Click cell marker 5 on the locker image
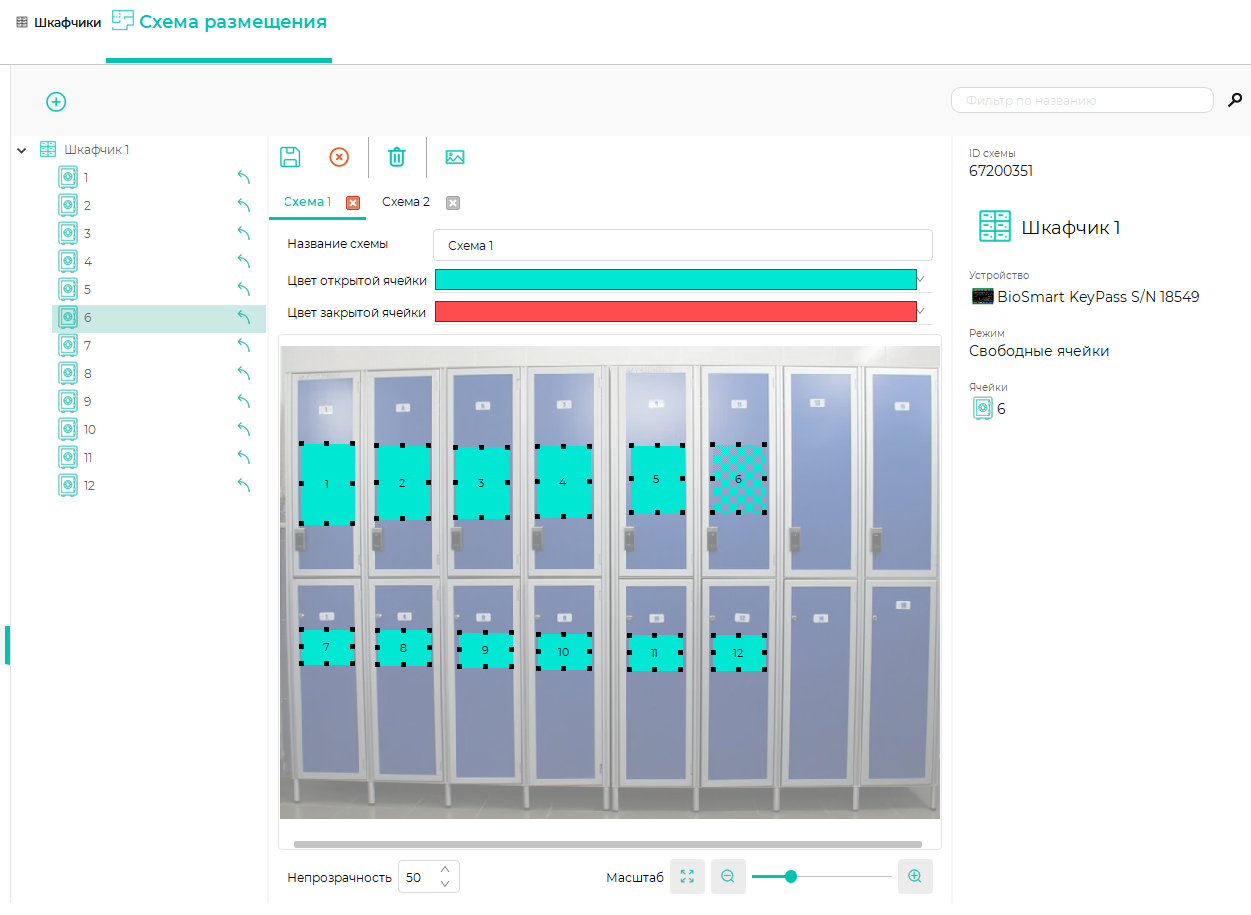The image size is (1251, 915). [x=656, y=479]
